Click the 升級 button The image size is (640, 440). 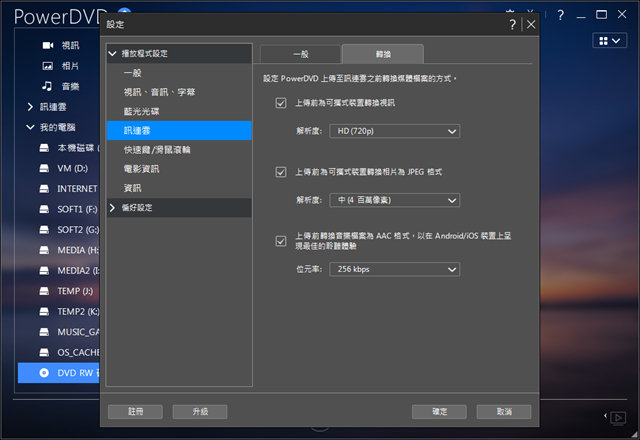pos(200,411)
